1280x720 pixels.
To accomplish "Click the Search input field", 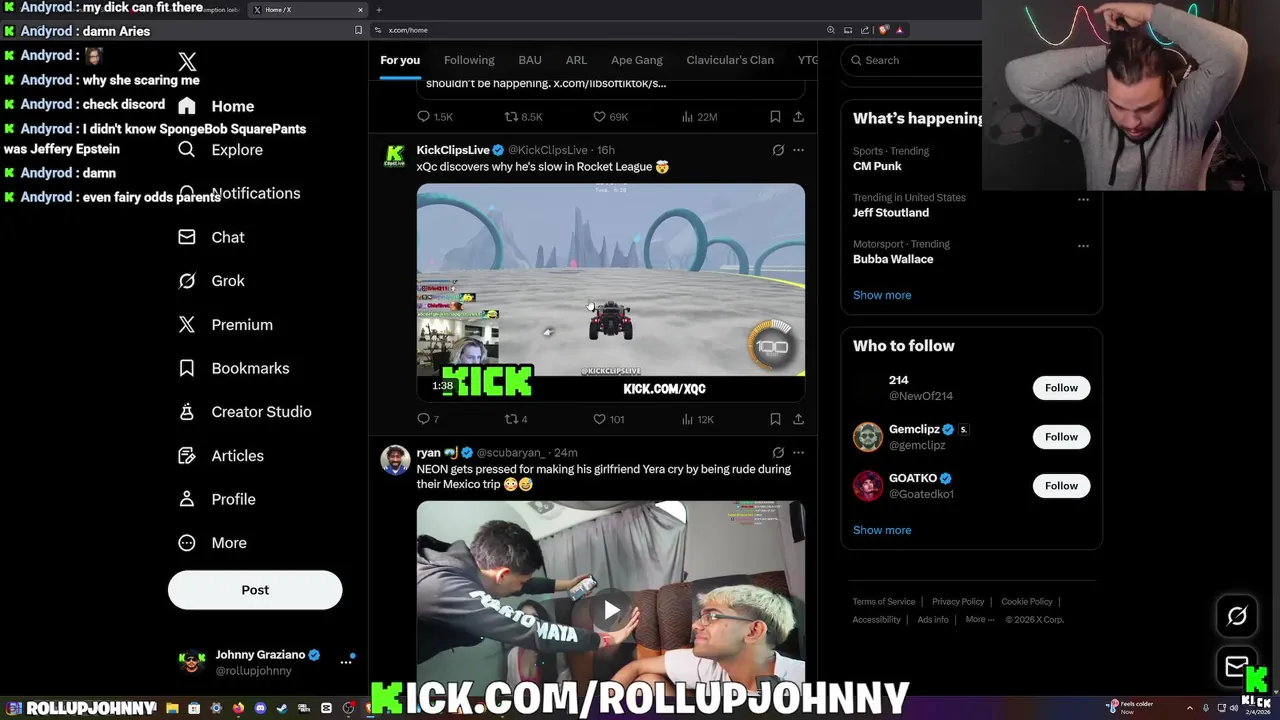I will pyautogui.click(x=915, y=60).
